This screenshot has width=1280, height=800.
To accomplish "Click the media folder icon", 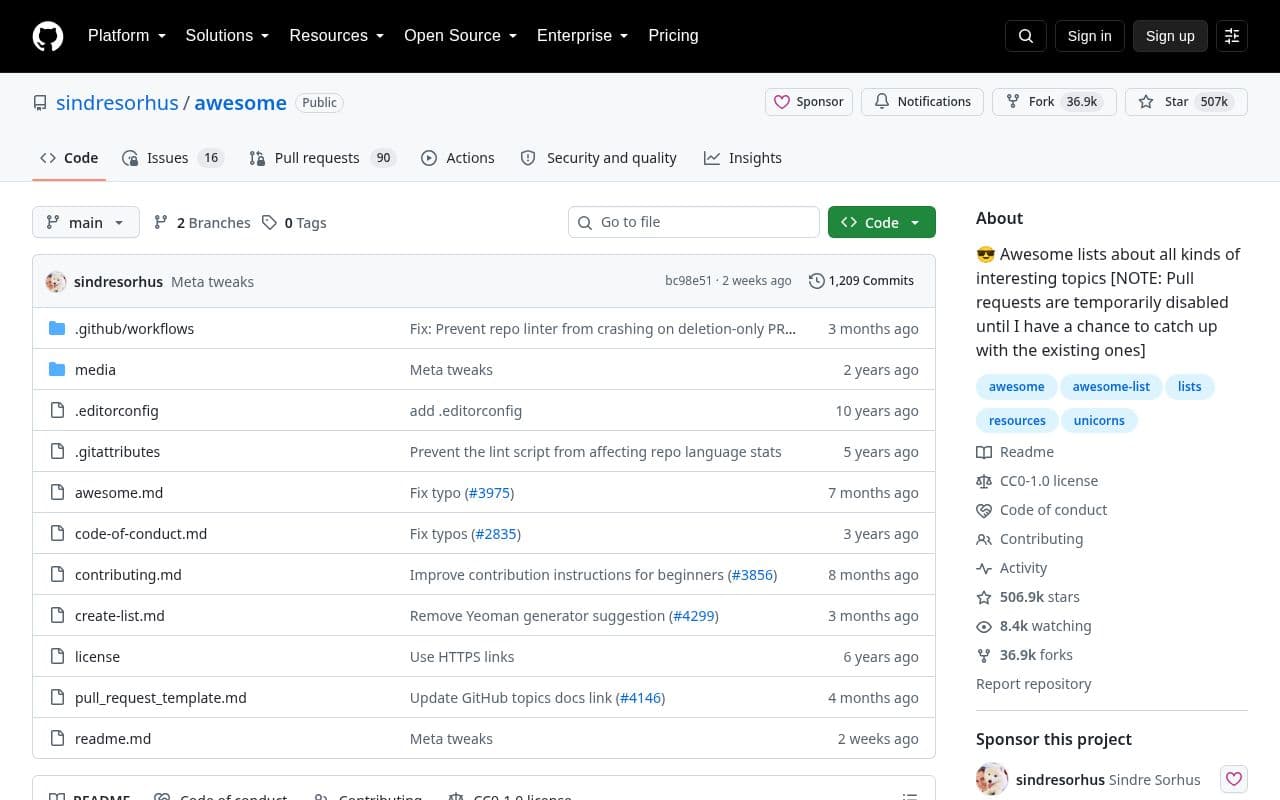I will coord(57,370).
